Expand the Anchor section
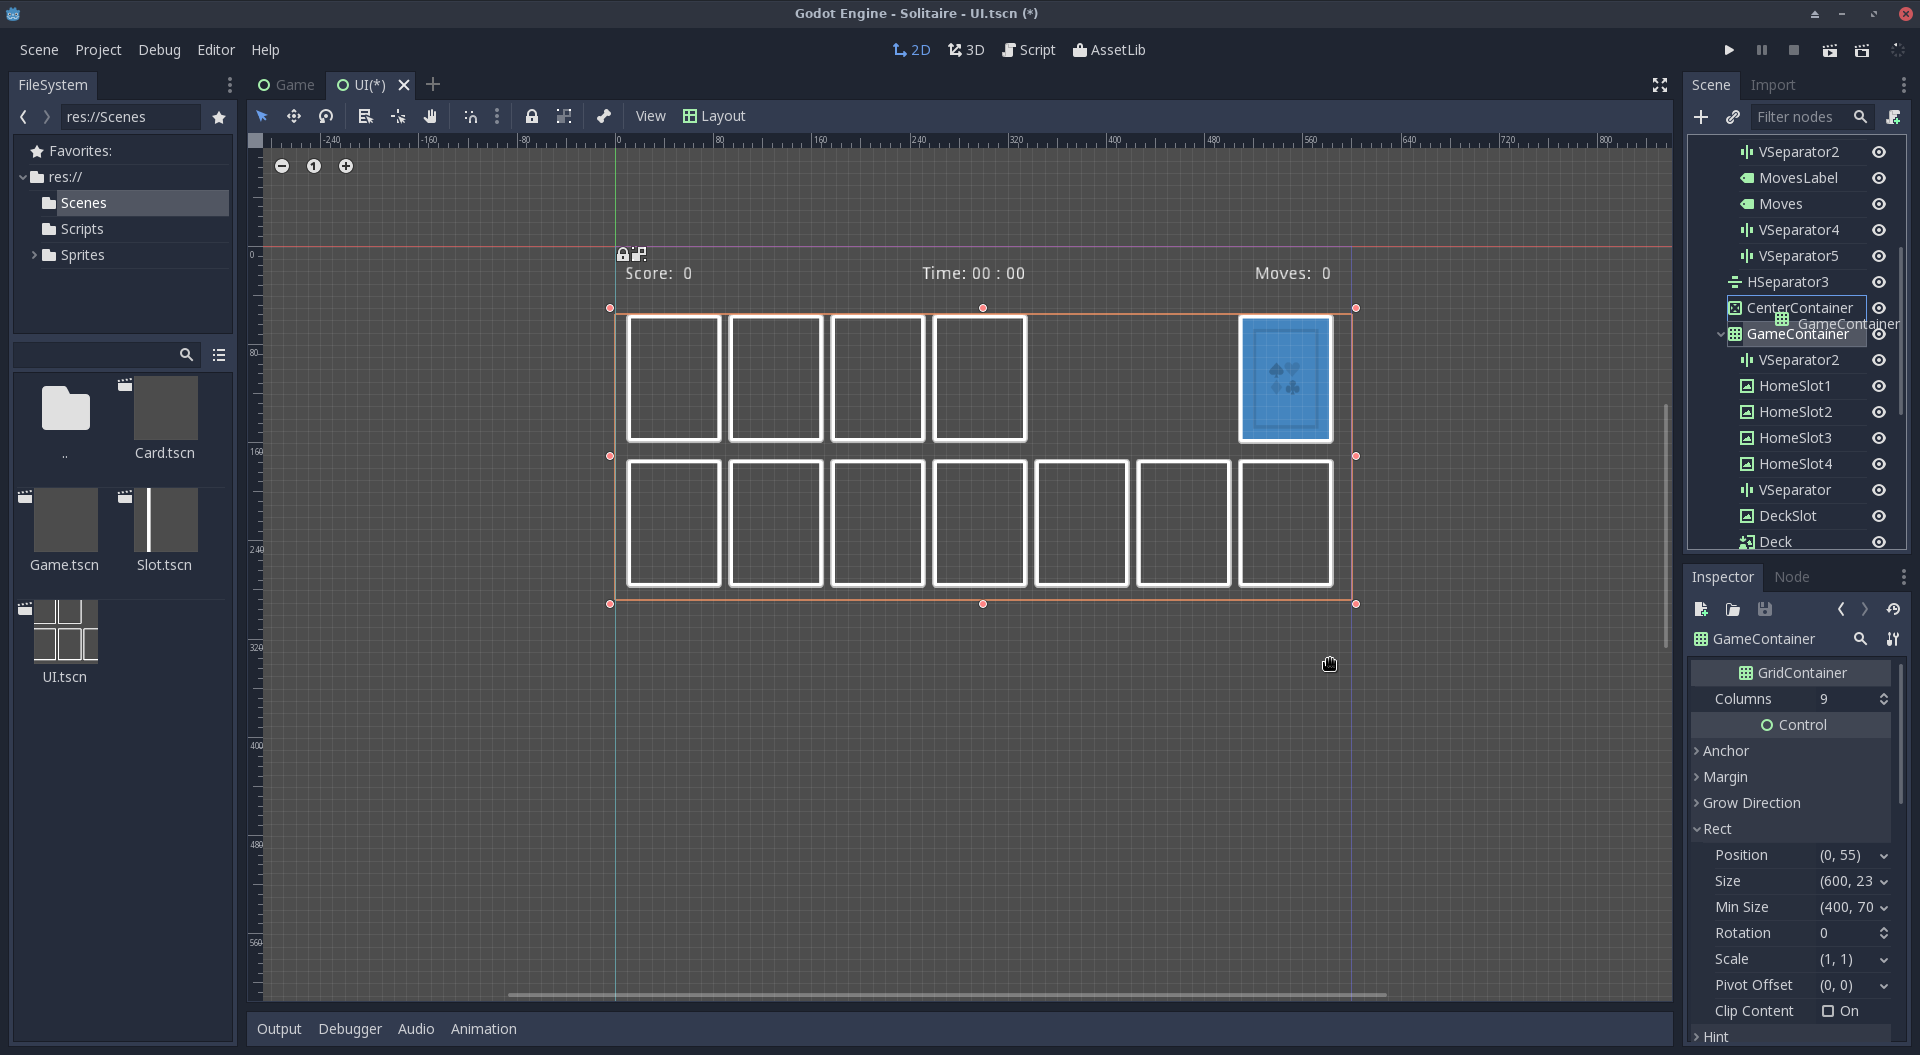The width and height of the screenshot is (1920, 1055). click(1698, 751)
